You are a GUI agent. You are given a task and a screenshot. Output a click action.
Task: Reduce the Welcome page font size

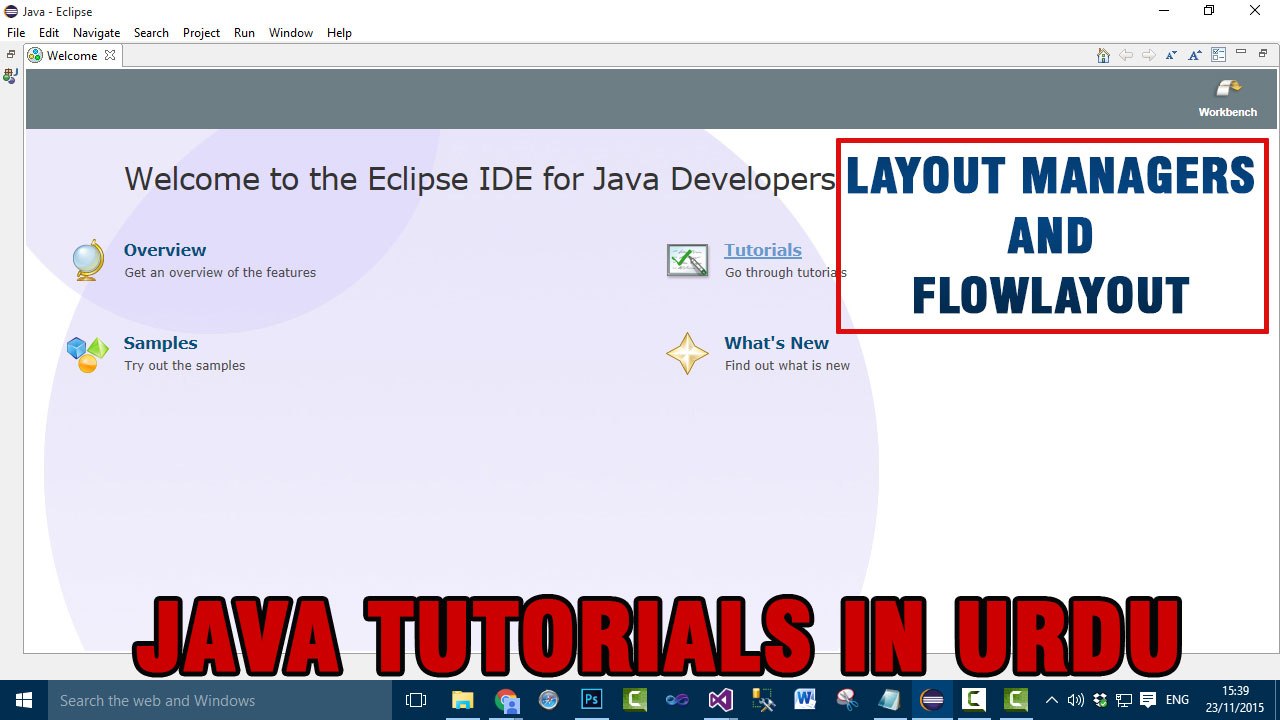[1172, 55]
